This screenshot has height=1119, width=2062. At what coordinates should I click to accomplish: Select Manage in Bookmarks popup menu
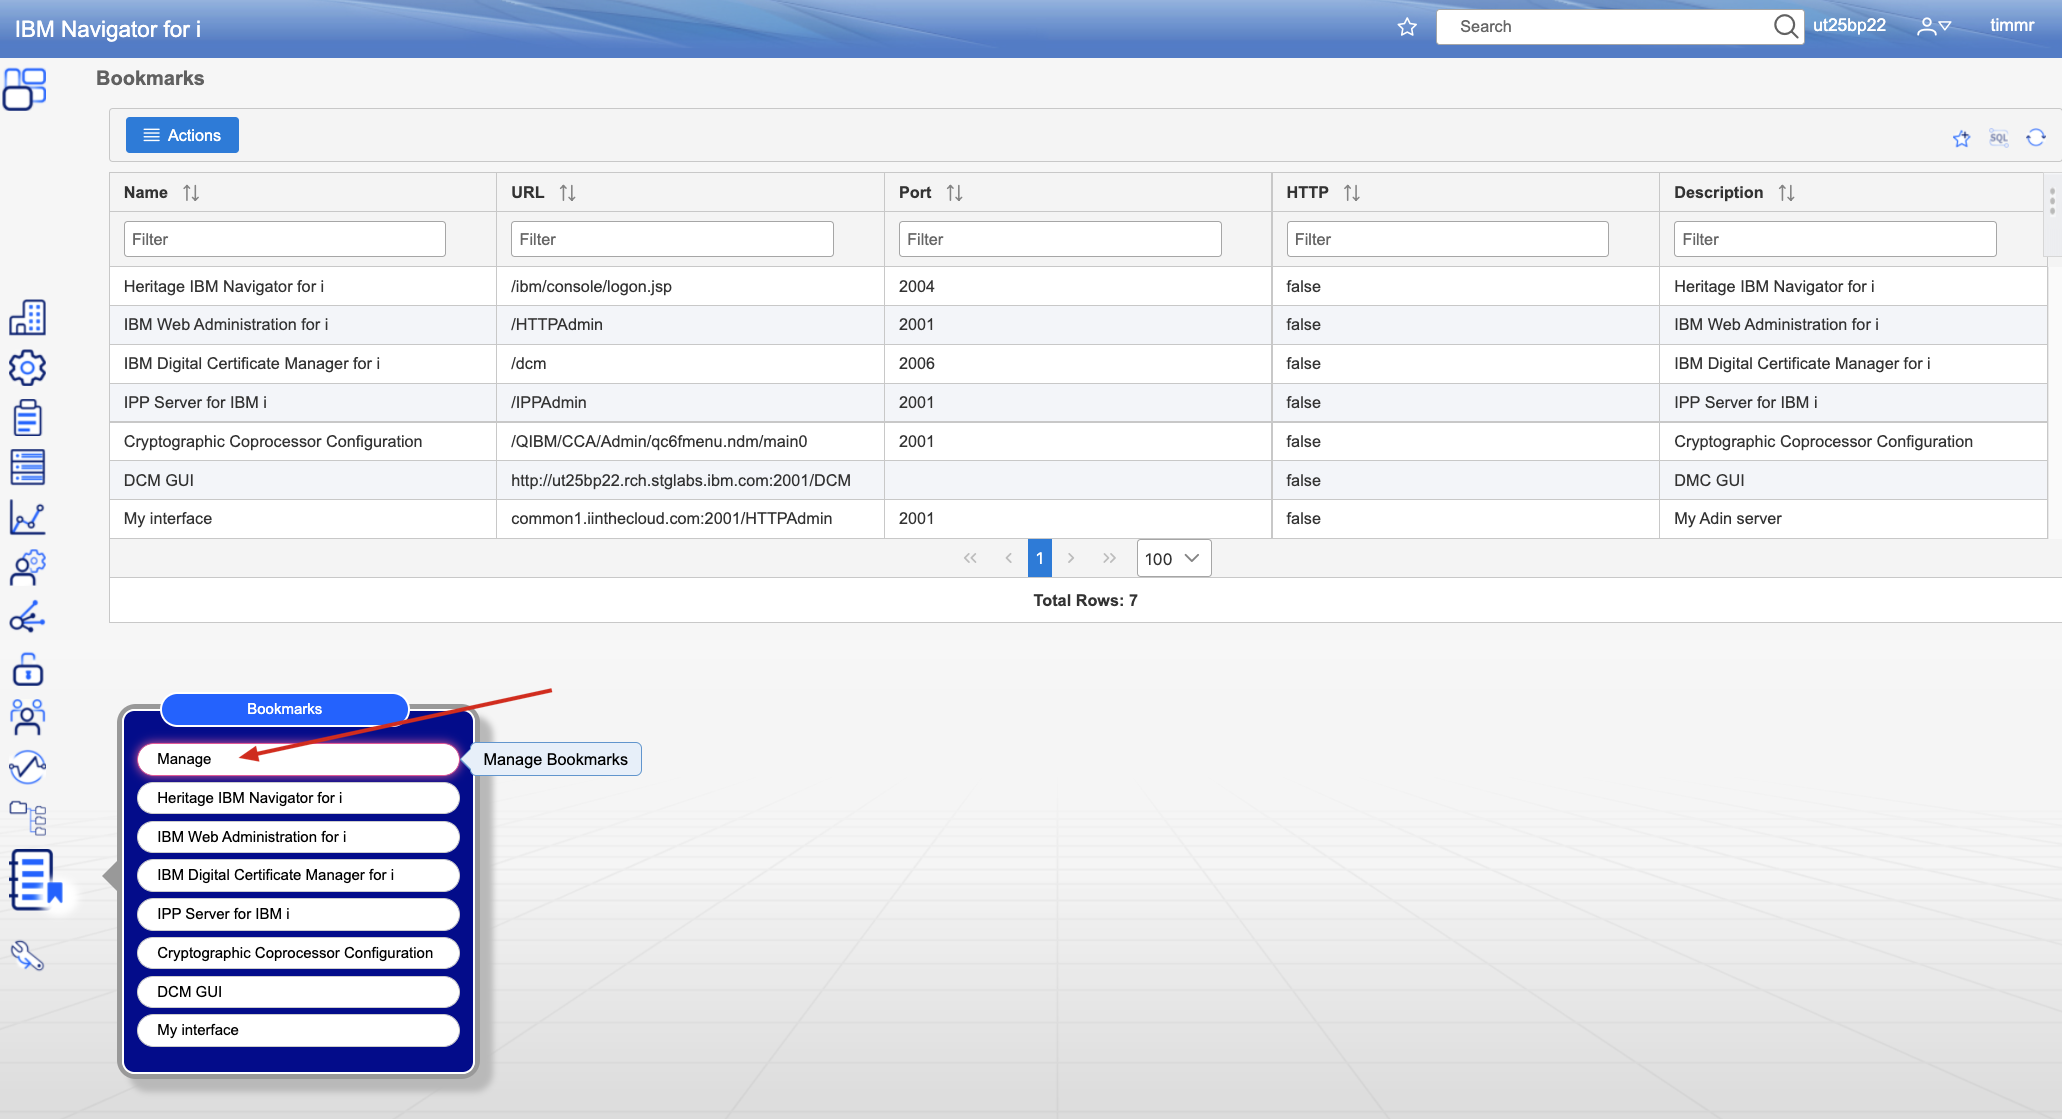(x=298, y=759)
